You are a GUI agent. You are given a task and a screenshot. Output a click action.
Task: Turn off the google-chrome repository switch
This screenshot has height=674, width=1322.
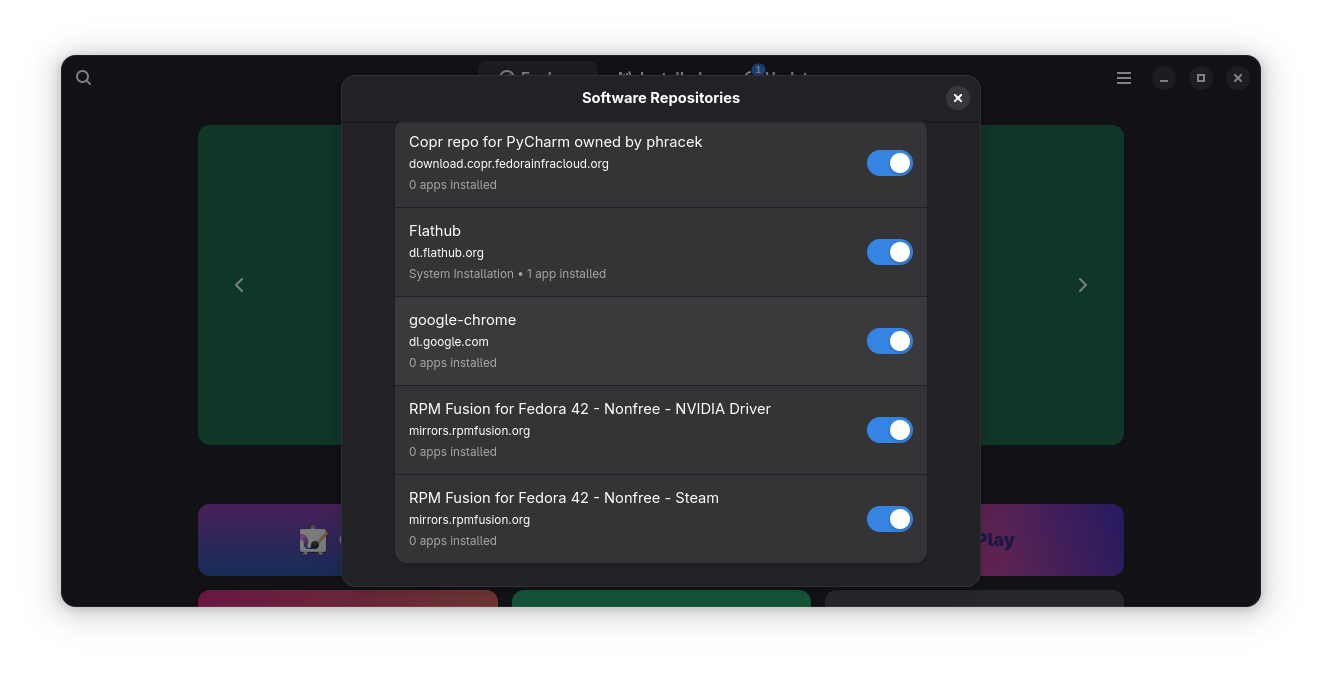(889, 341)
